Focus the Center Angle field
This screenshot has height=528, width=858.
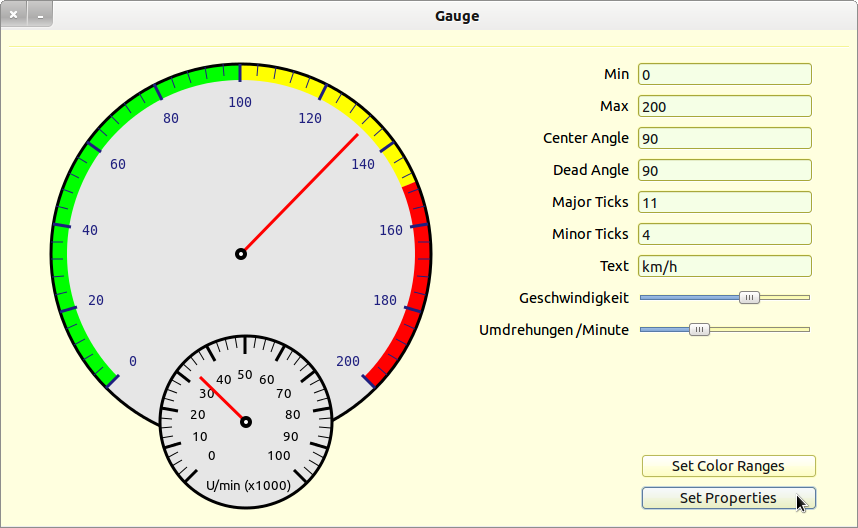click(724, 138)
